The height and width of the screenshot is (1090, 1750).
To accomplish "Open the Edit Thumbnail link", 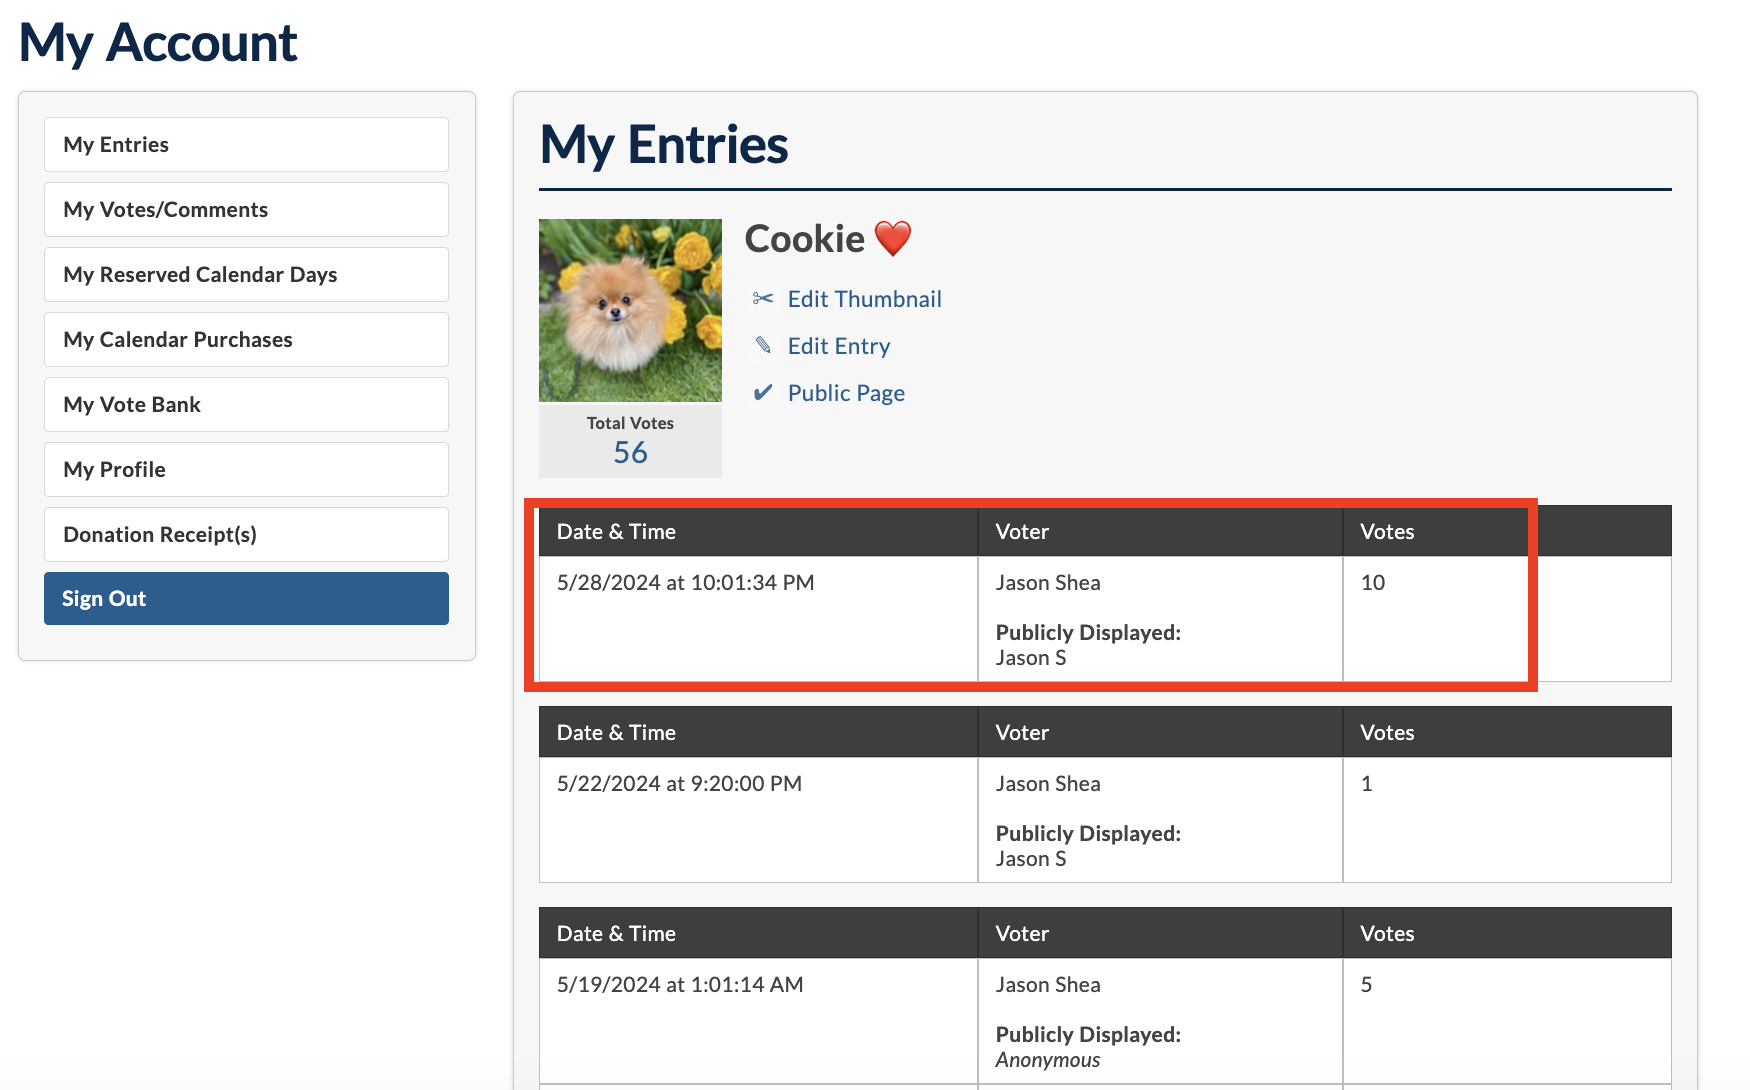I will point(864,299).
